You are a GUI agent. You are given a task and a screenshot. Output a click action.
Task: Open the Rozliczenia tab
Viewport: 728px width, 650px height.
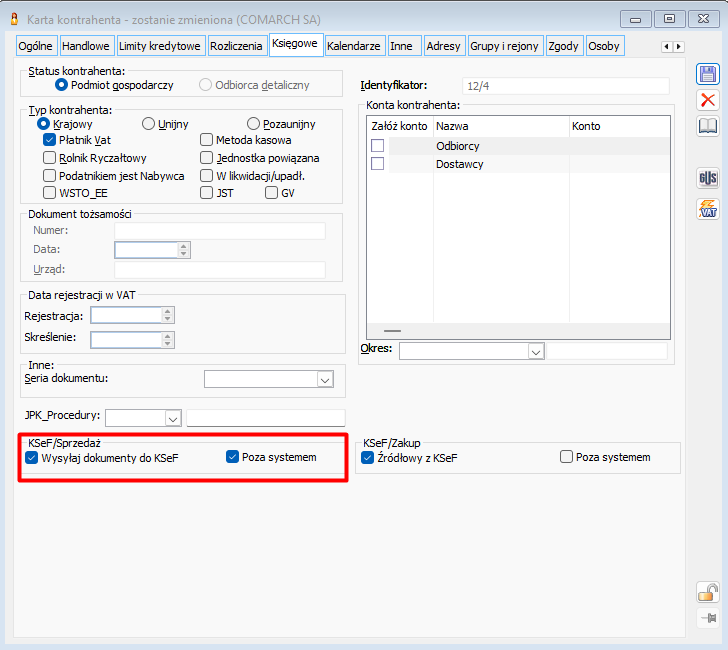[x=236, y=46]
